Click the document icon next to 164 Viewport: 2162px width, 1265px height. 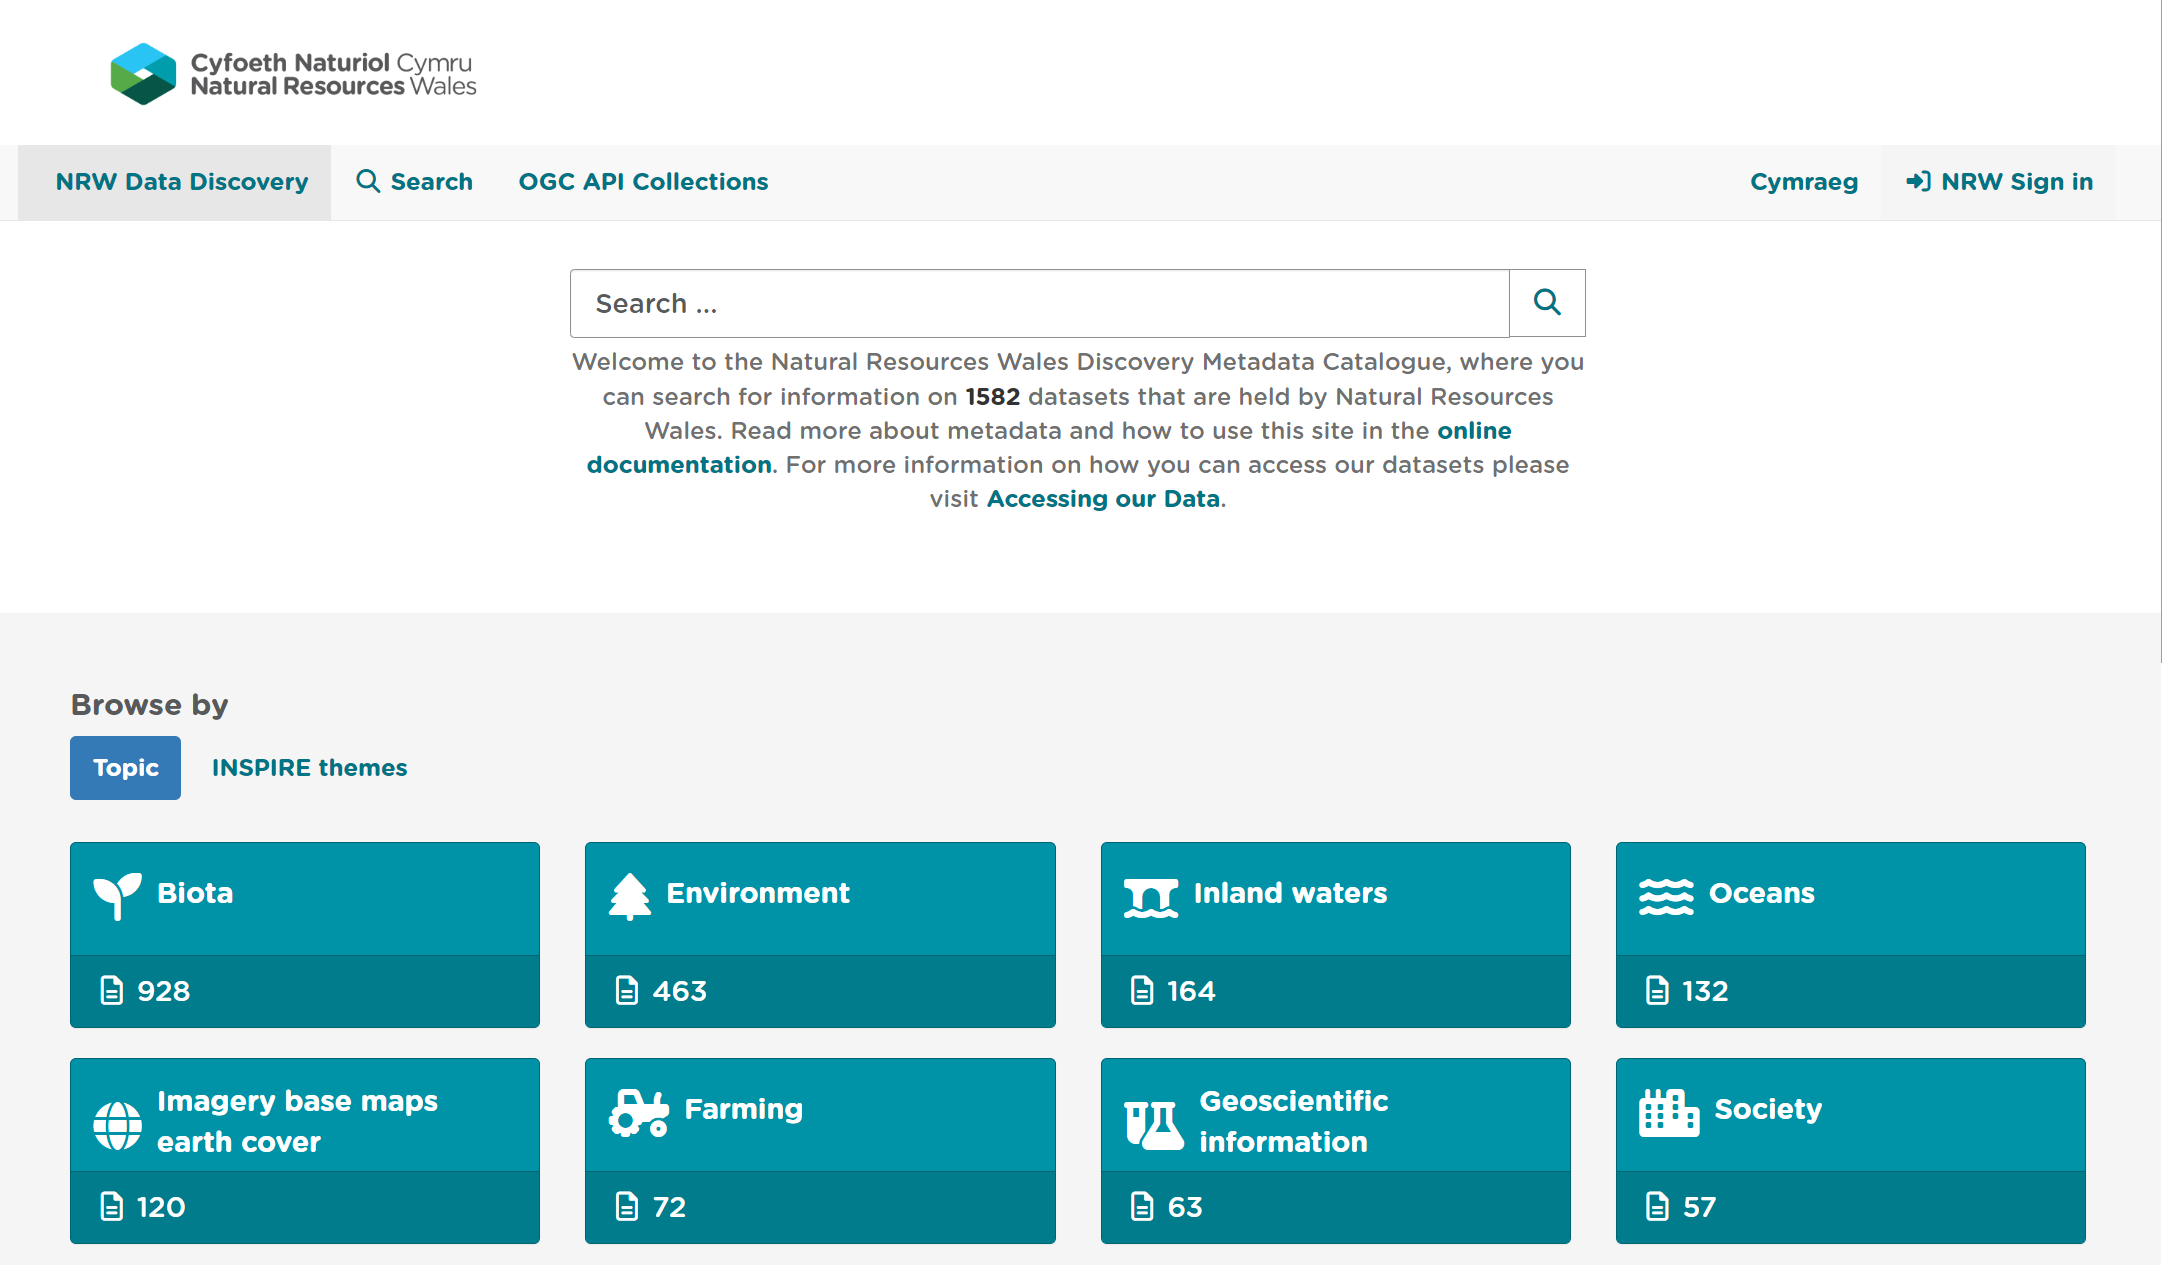[1142, 990]
